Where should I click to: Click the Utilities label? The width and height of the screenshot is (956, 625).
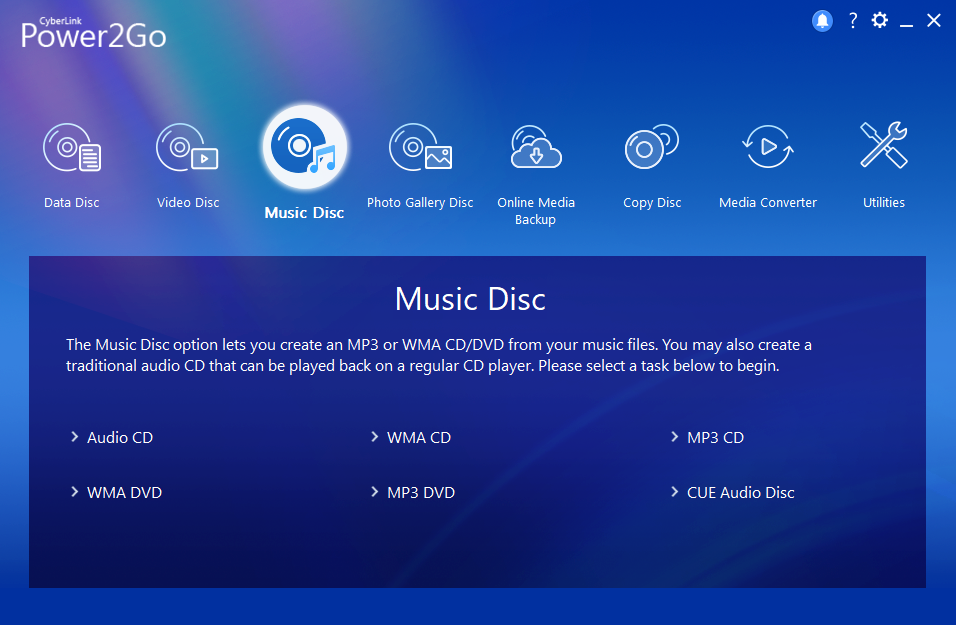point(883,202)
